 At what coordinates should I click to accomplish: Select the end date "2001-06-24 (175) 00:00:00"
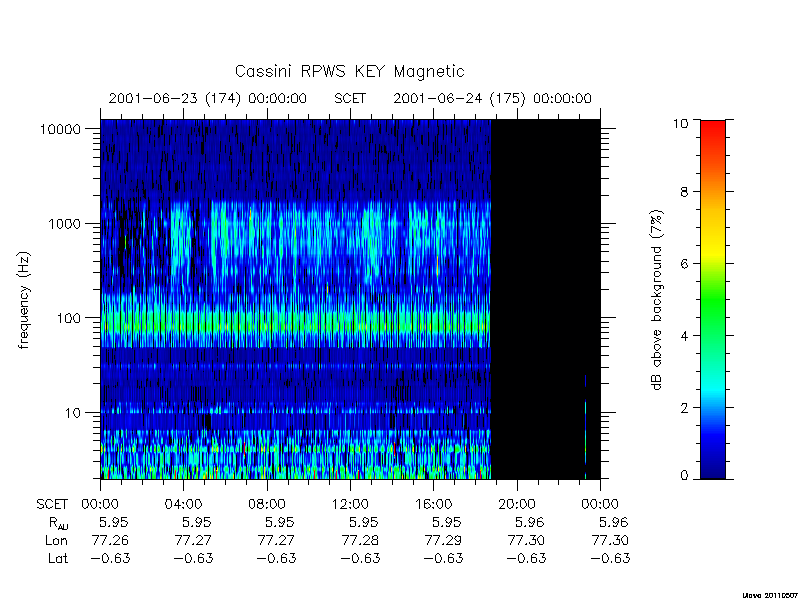click(x=492, y=98)
